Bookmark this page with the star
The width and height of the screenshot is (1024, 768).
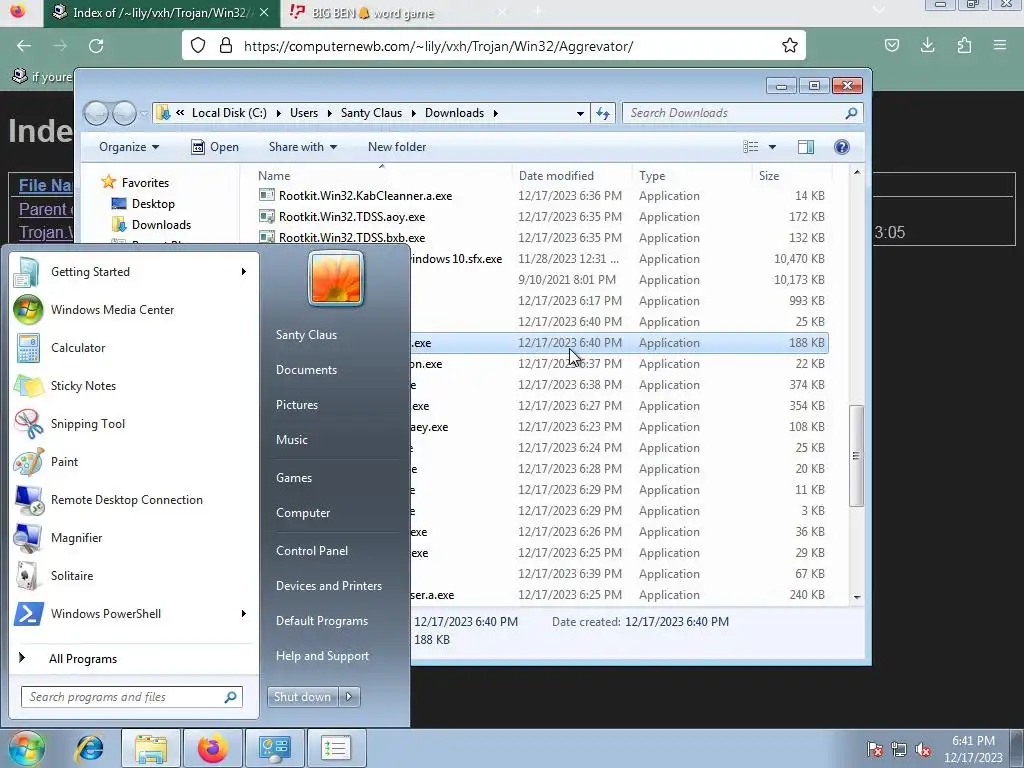point(790,46)
